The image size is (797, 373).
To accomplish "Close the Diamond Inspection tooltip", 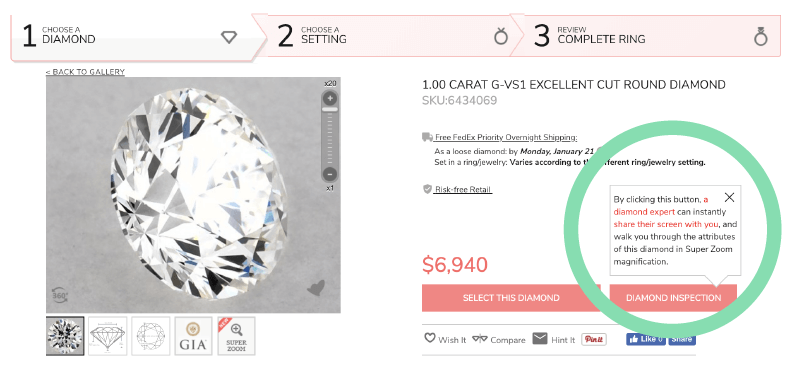I will 729,198.
